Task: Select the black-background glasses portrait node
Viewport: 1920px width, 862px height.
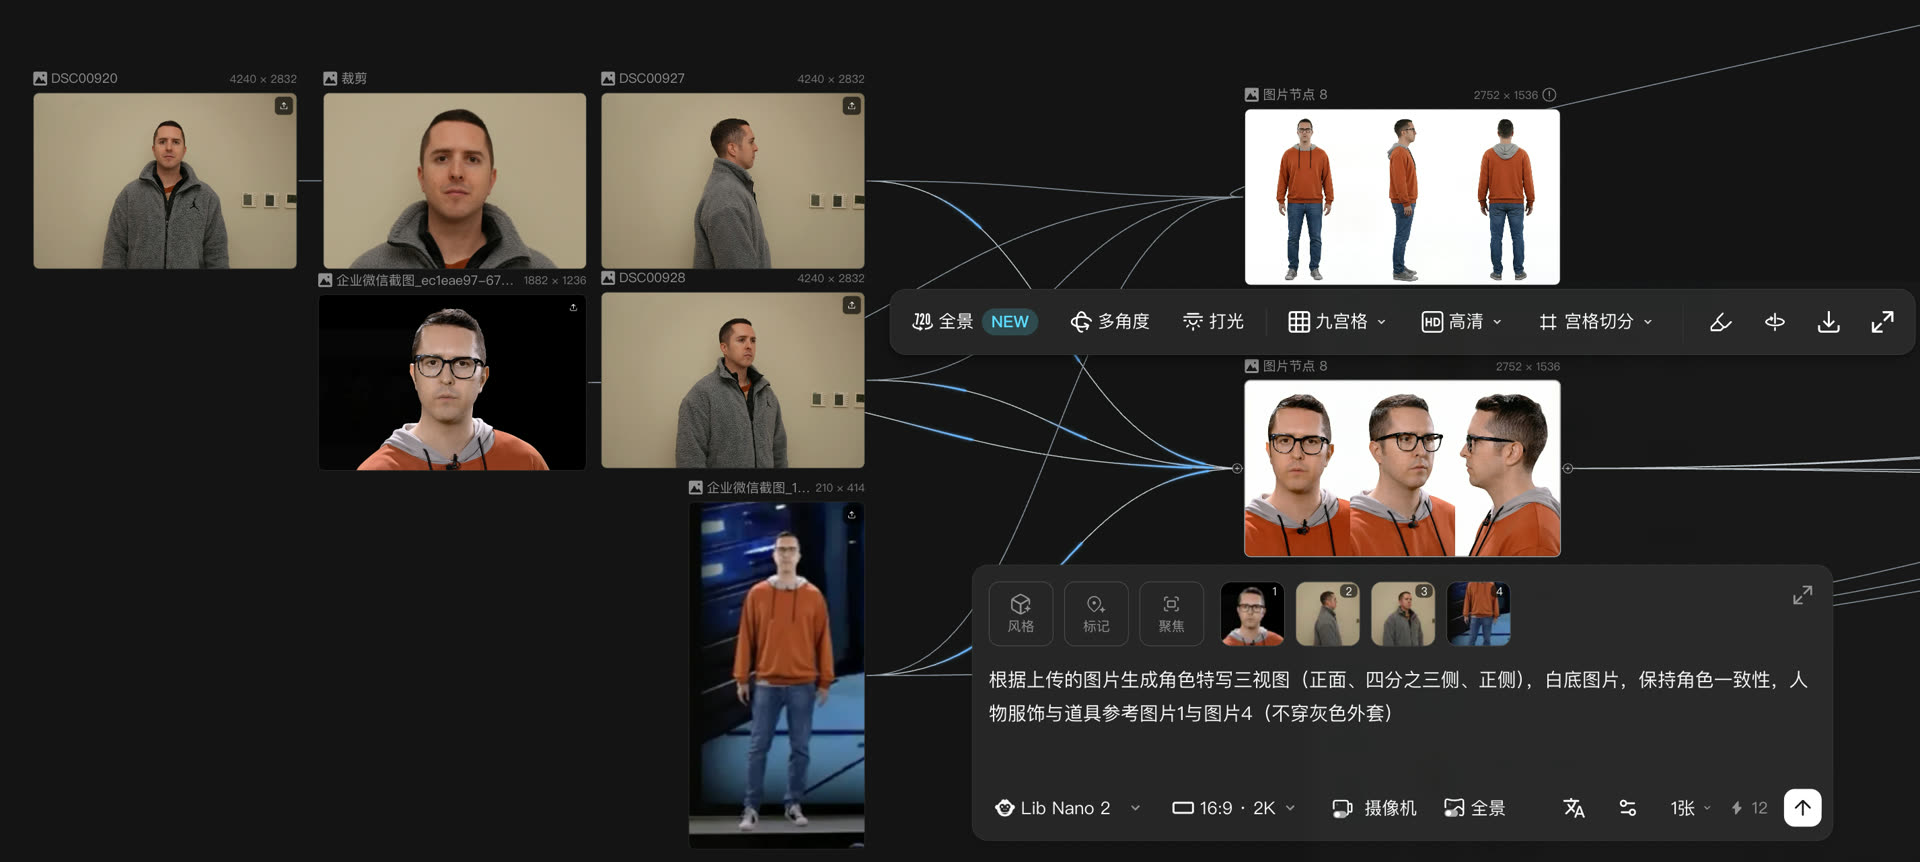Action: [x=452, y=382]
